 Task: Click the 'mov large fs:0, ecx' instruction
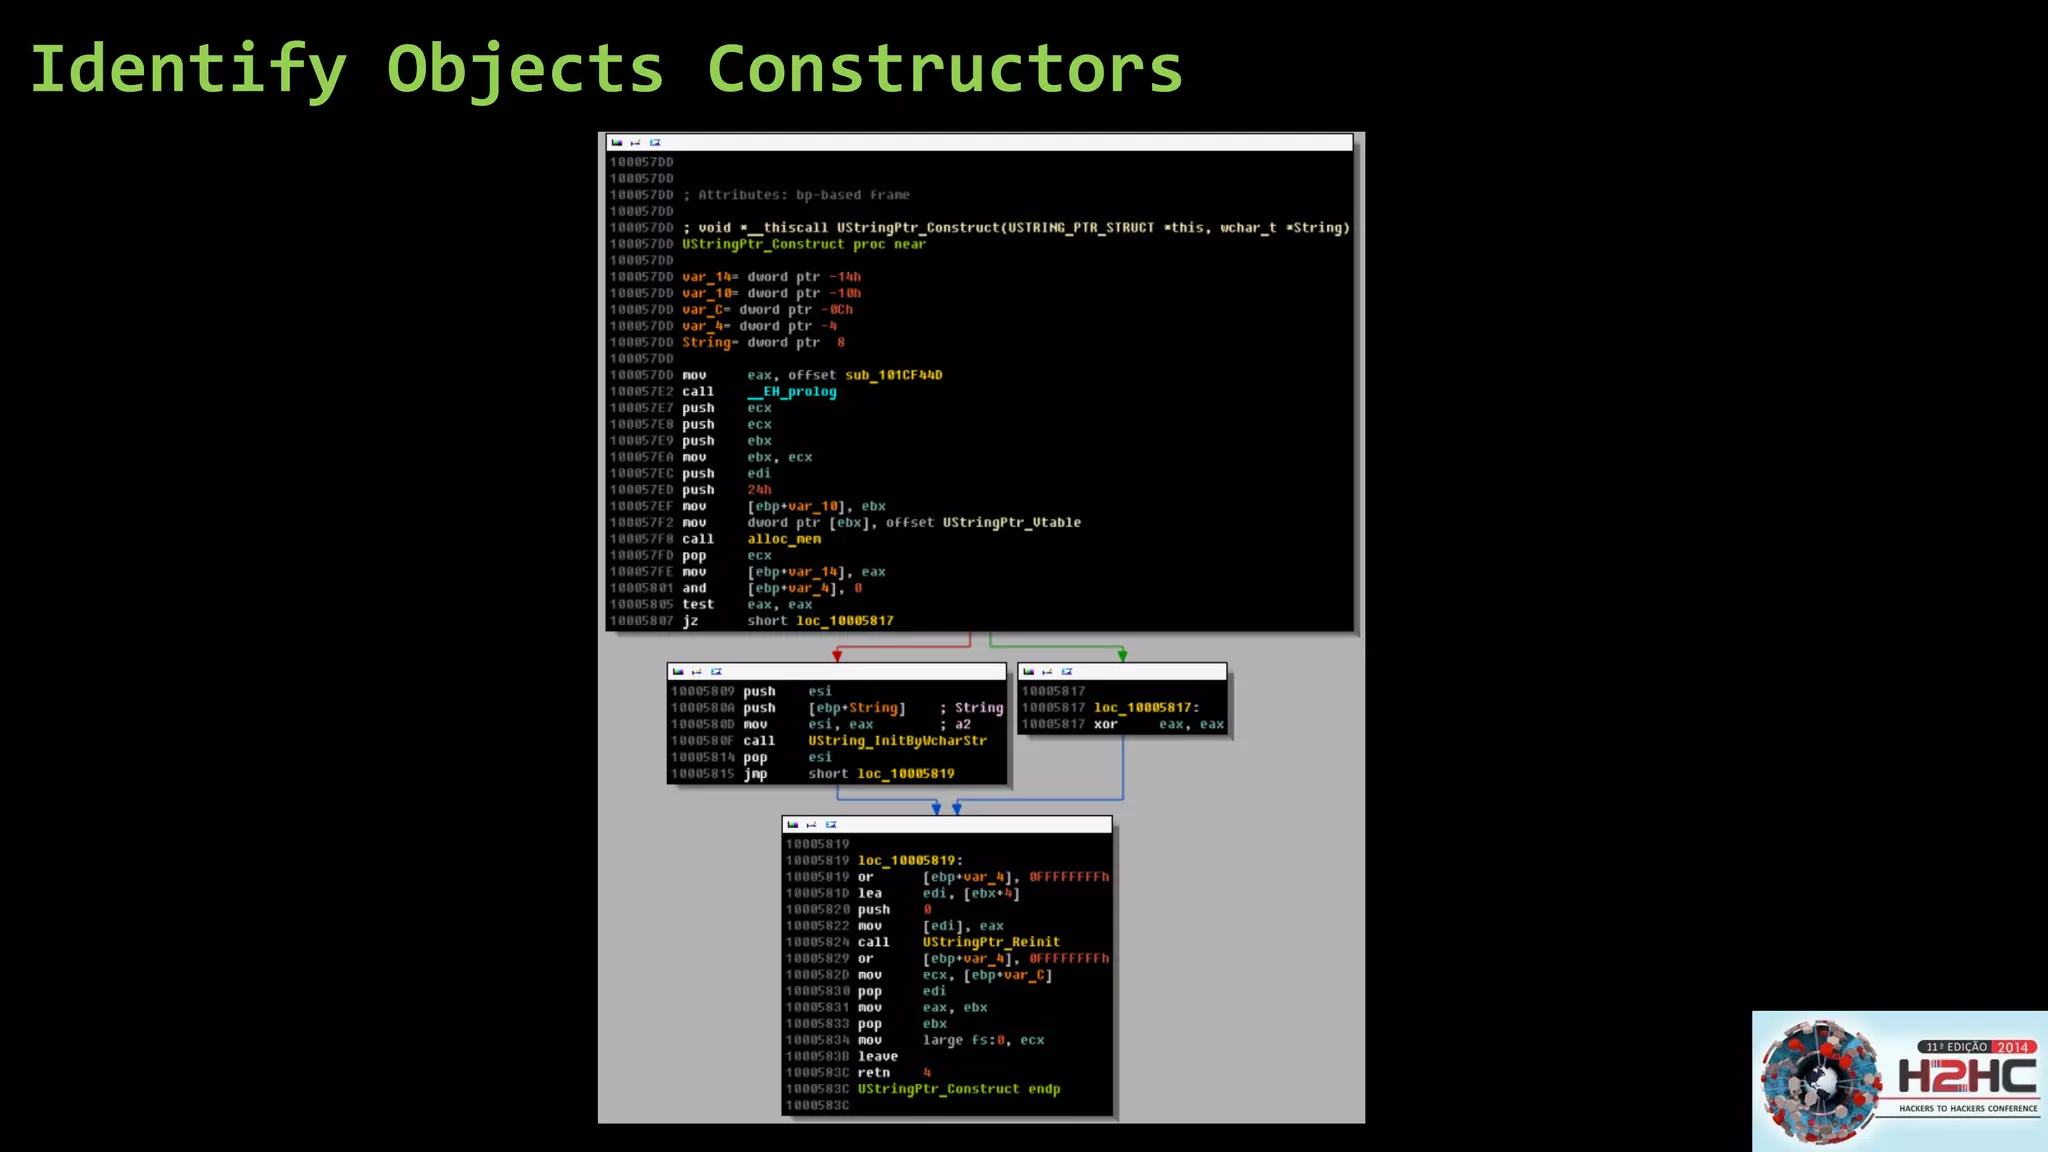[x=951, y=1041]
